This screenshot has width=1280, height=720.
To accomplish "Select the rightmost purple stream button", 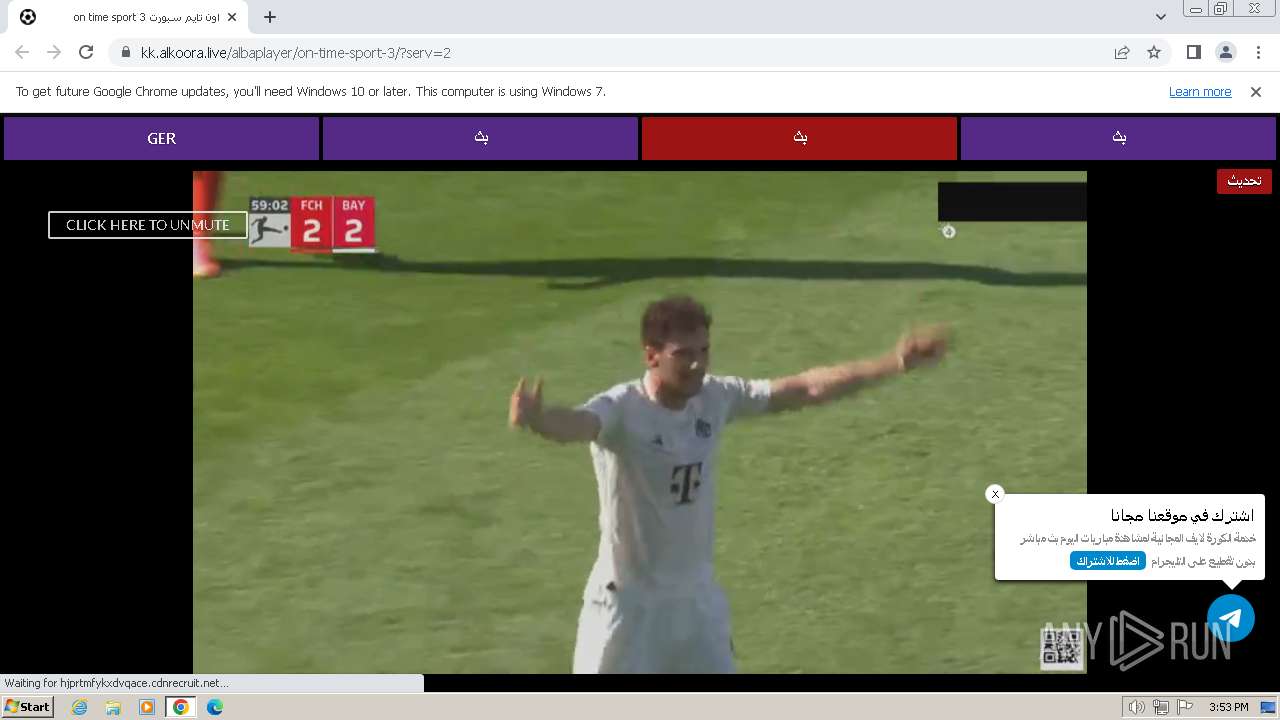I will 1118,138.
